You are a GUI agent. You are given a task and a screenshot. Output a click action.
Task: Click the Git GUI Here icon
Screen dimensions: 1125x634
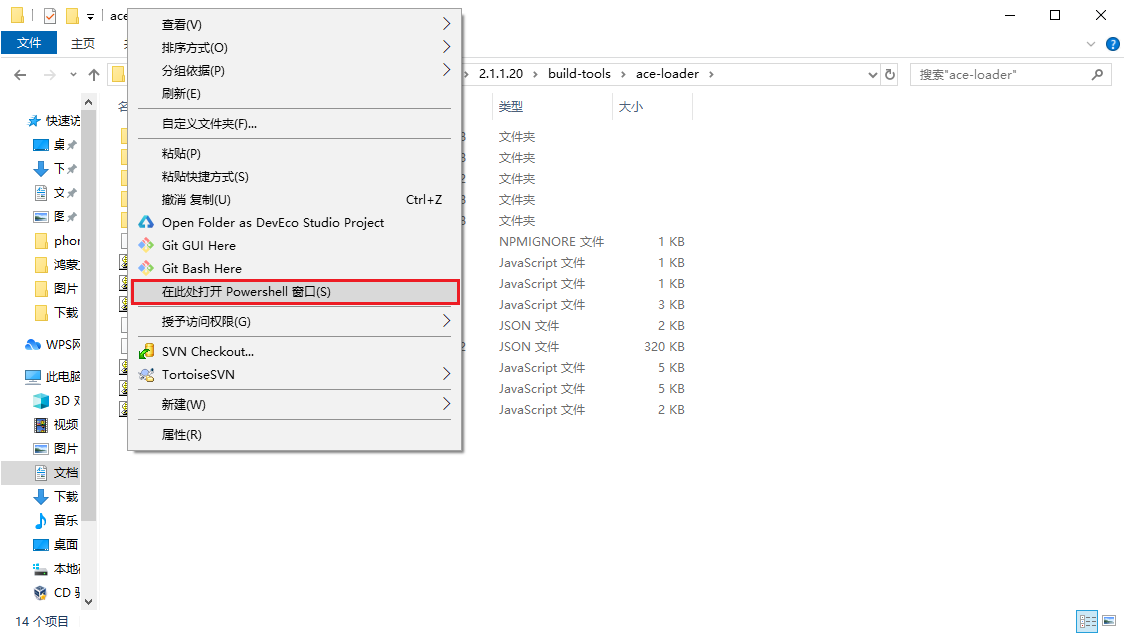coord(146,246)
